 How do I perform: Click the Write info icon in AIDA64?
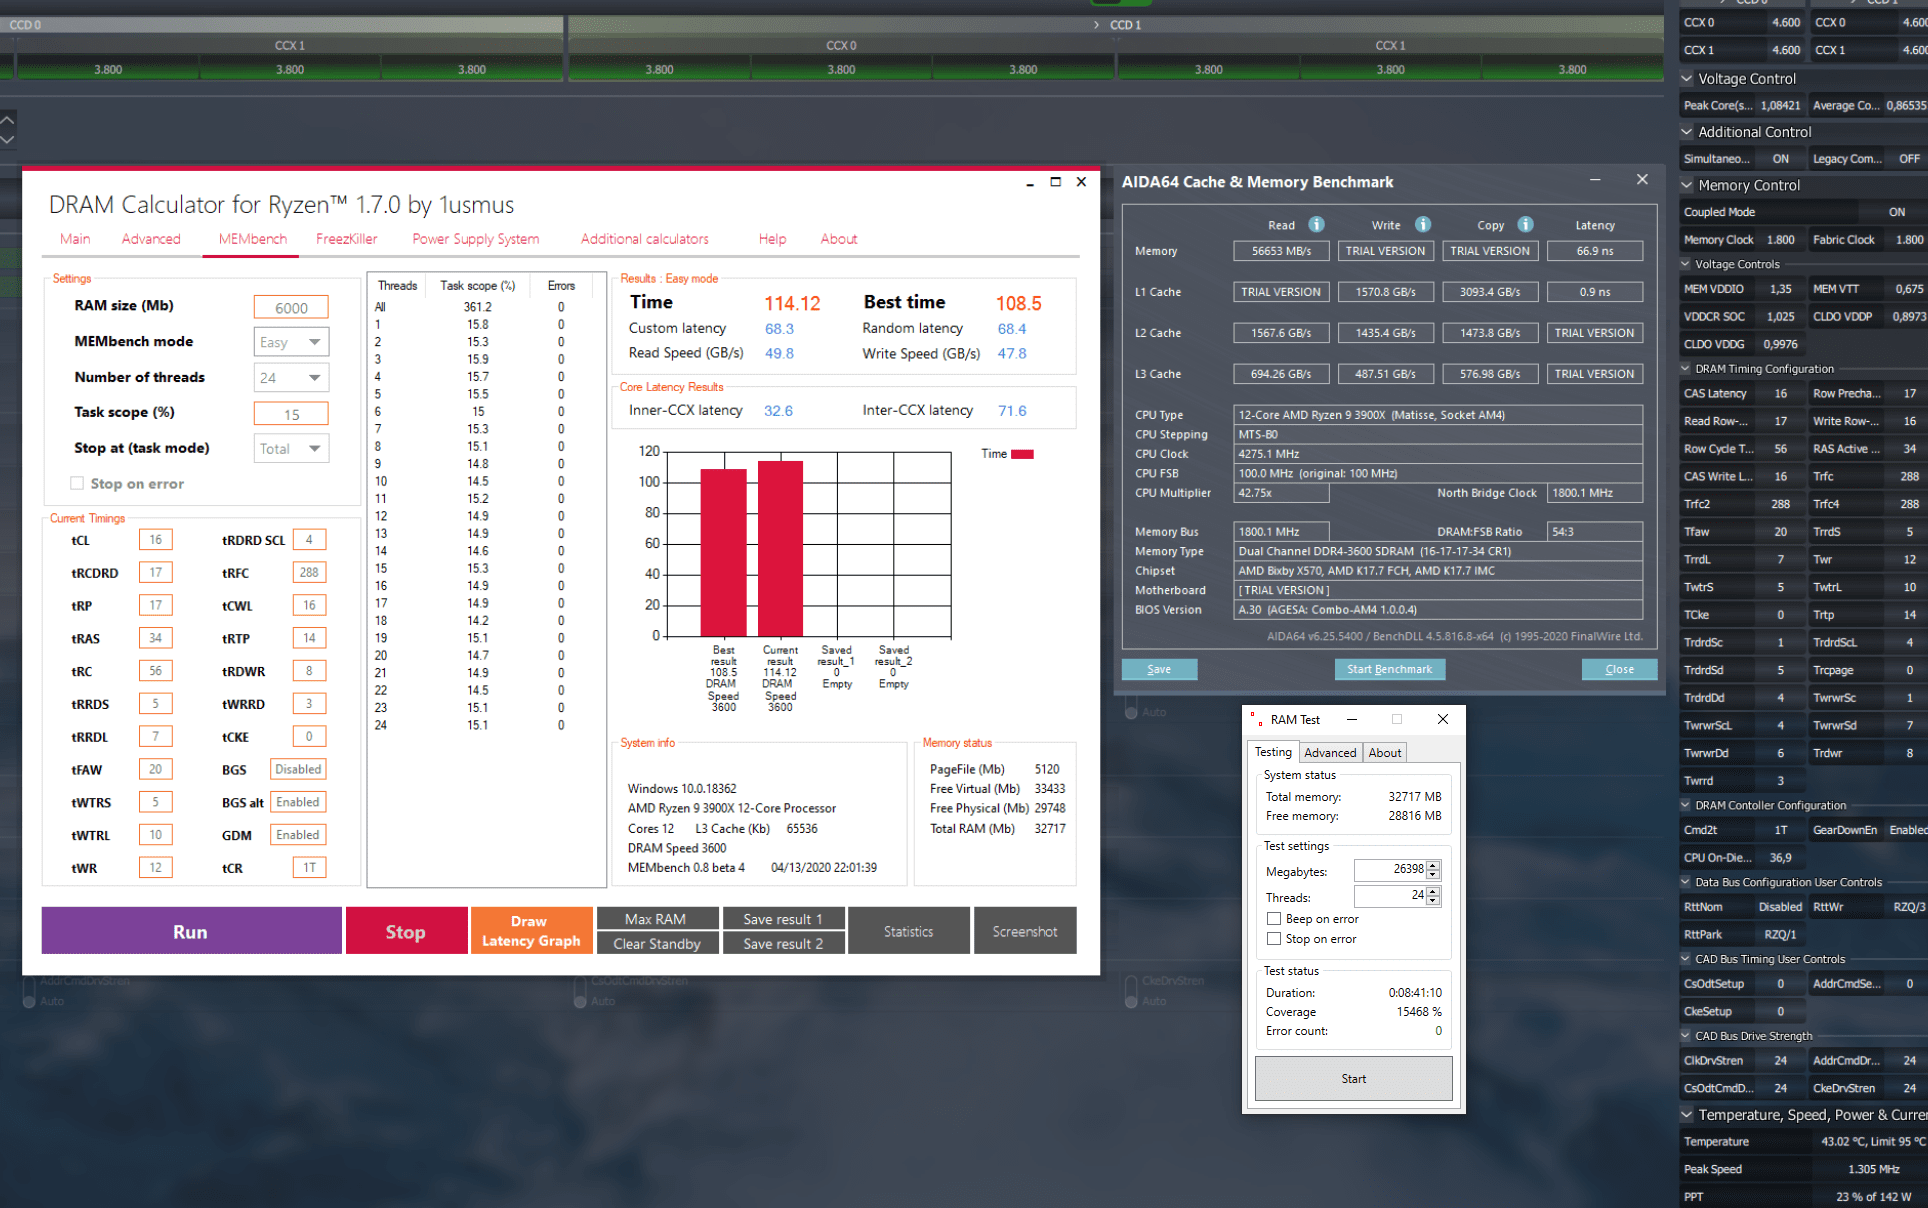click(1422, 225)
